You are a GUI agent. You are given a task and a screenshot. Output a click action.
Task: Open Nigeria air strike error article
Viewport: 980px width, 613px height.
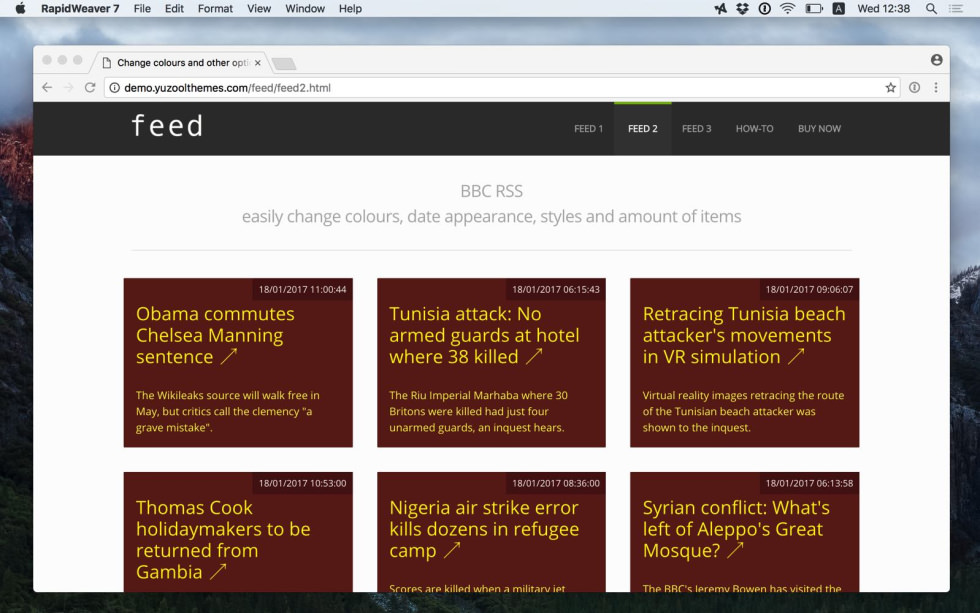[484, 529]
